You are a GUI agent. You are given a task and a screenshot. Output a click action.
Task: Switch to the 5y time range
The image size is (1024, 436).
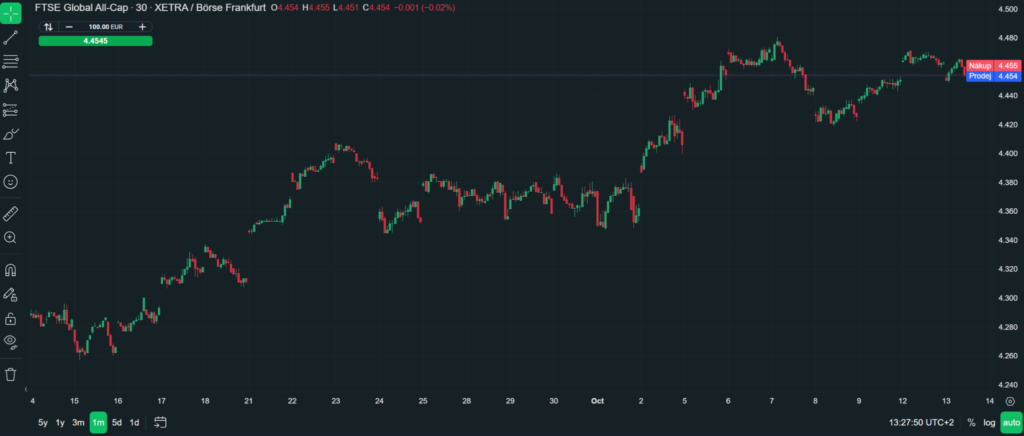coord(43,423)
